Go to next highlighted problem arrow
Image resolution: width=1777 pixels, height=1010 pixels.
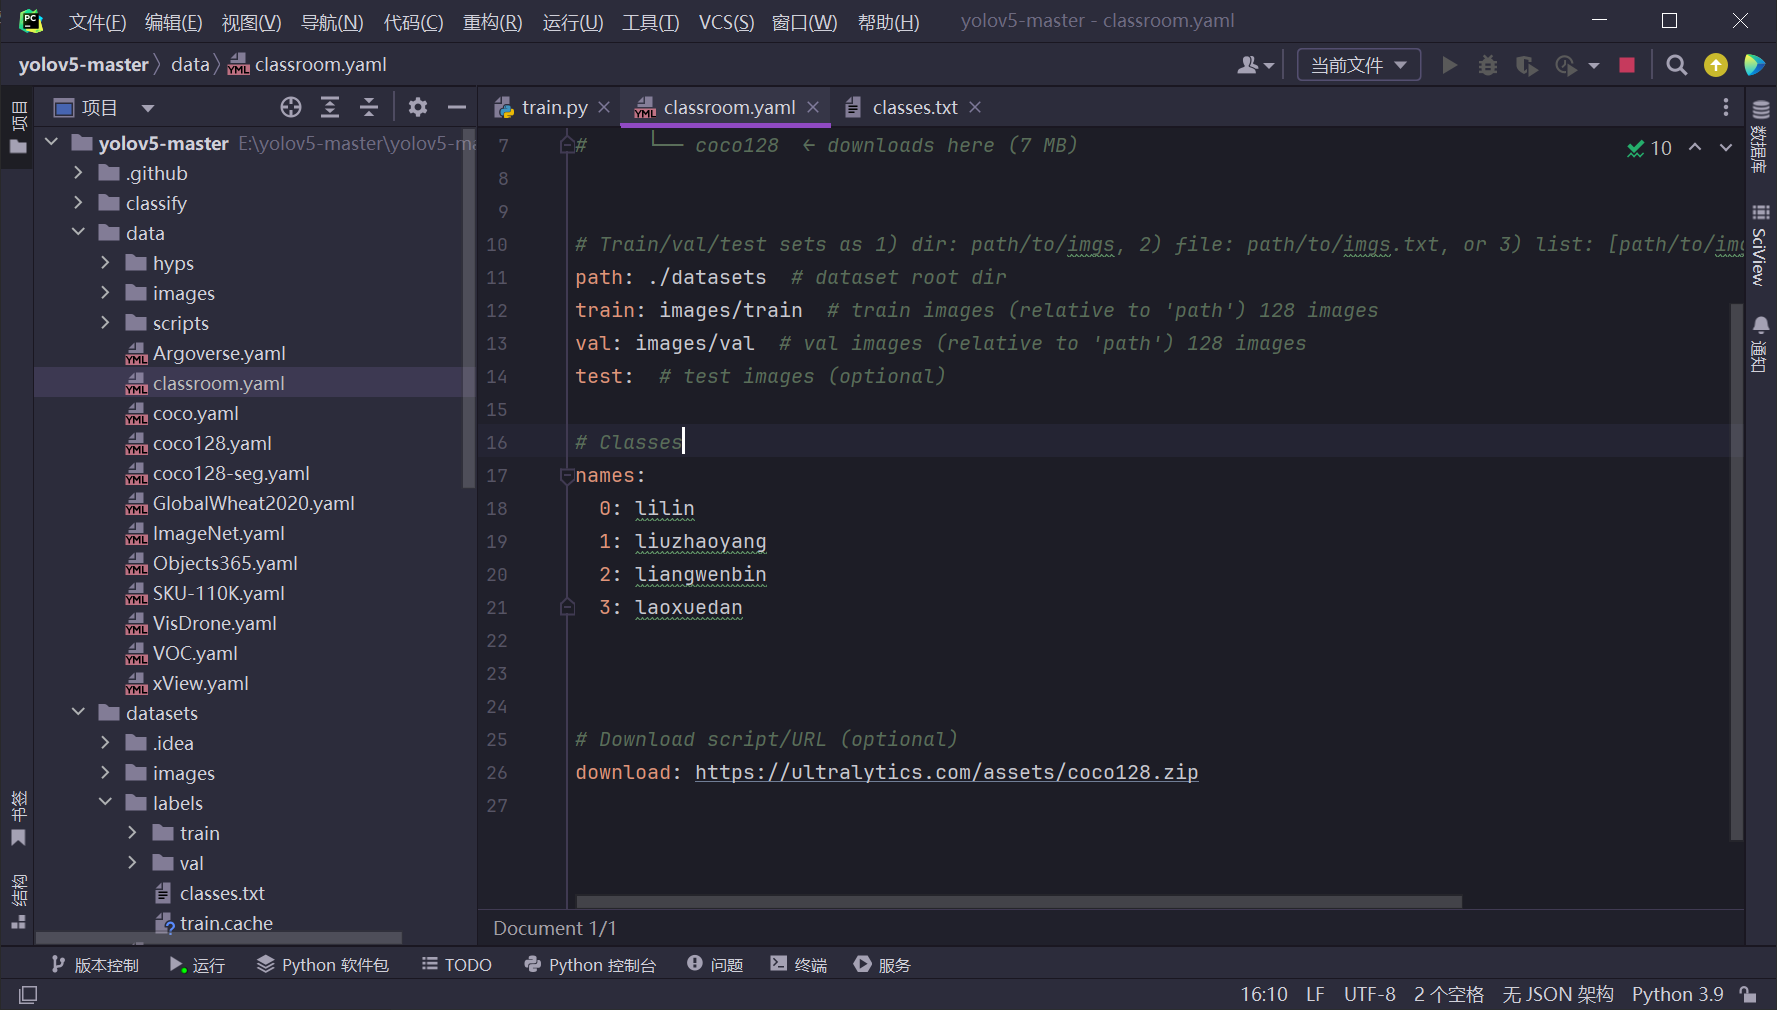tap(1726, 148)
